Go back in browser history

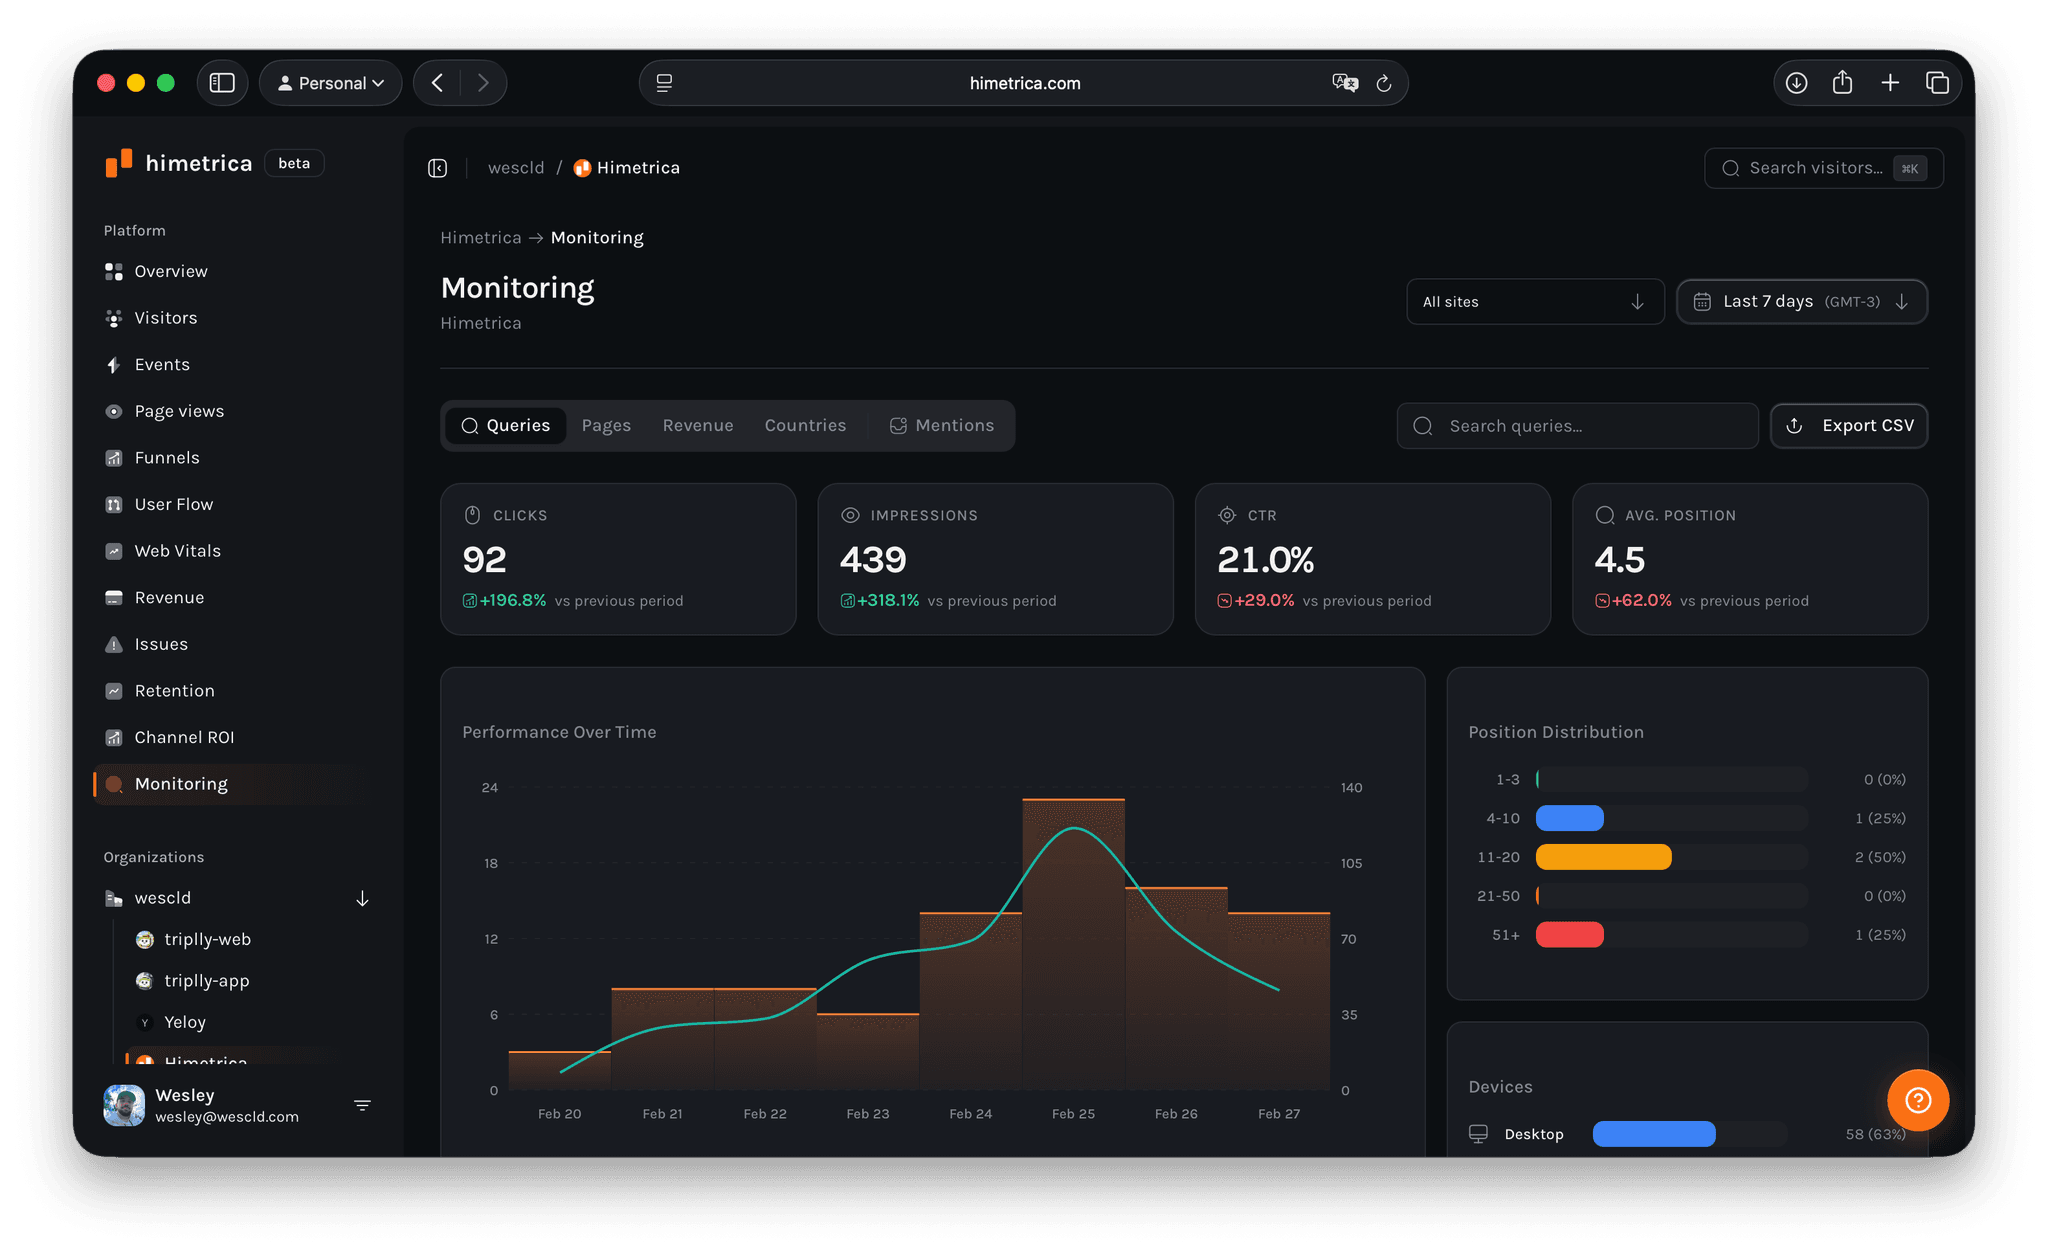(x=437, y=83)
